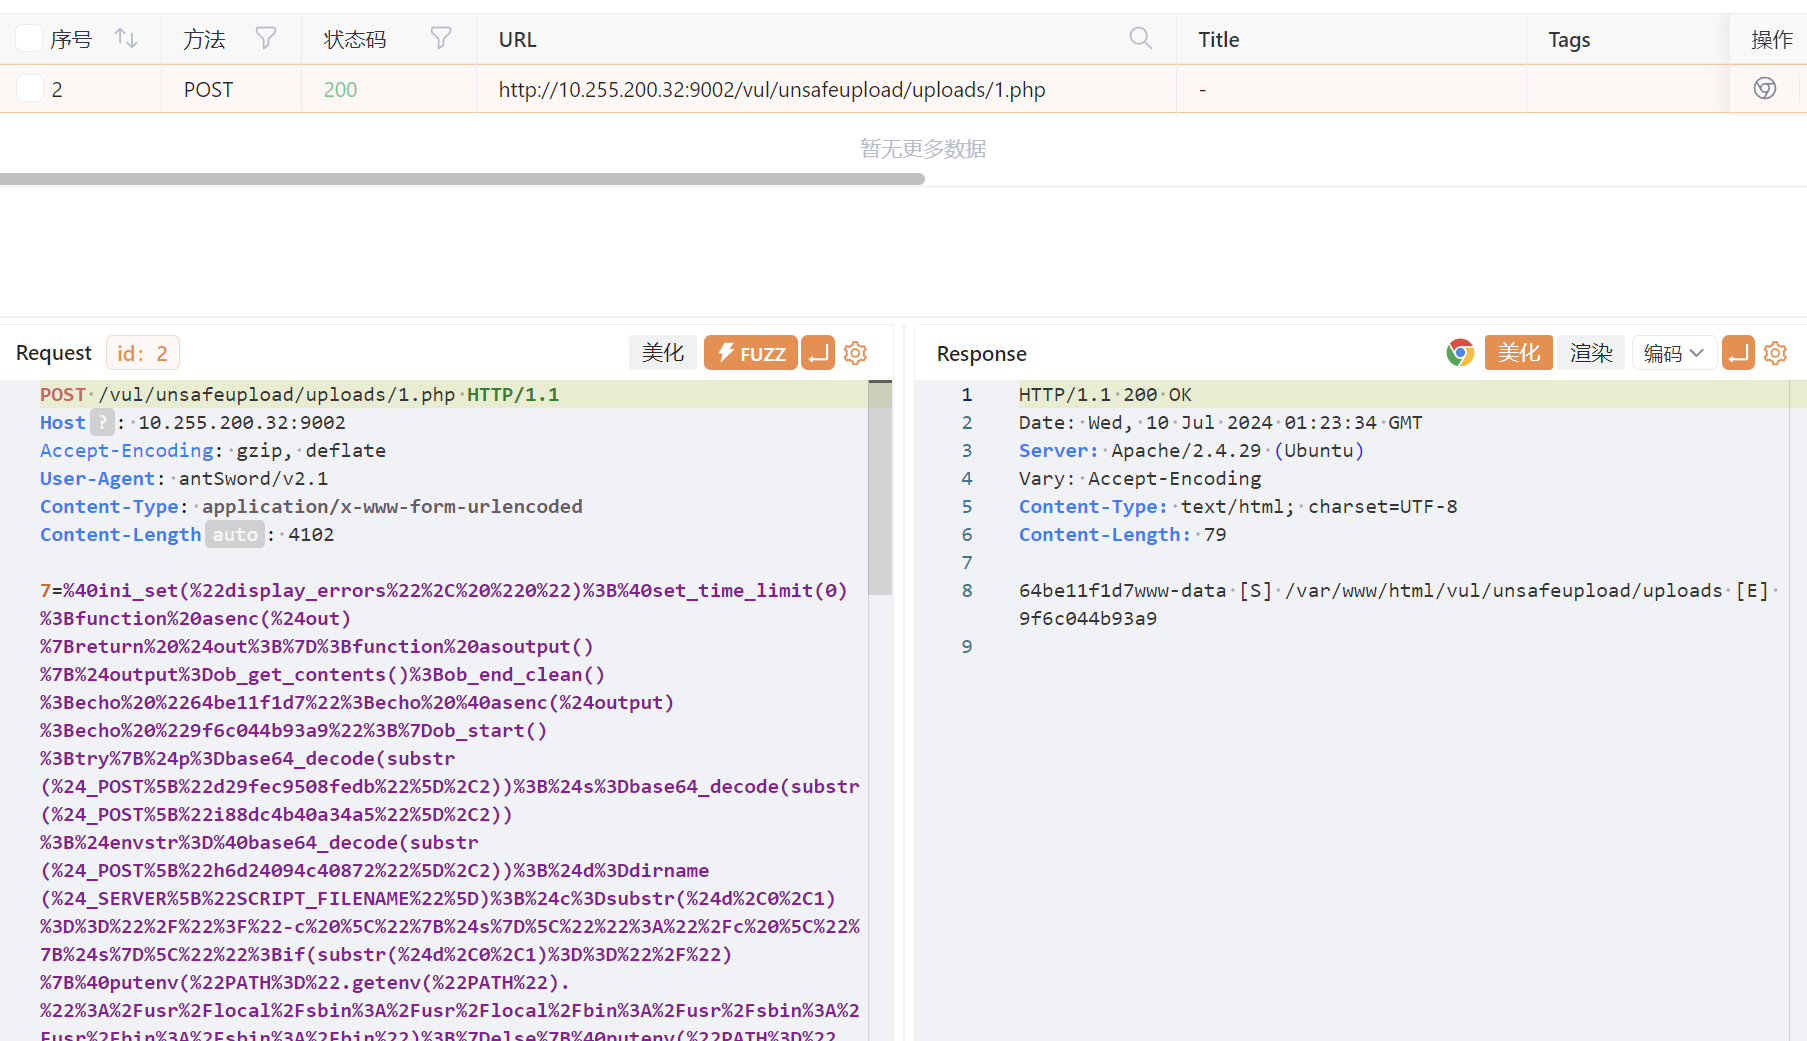
Task: Open response in Chrome icon
Action: [x=1460, y=353]
